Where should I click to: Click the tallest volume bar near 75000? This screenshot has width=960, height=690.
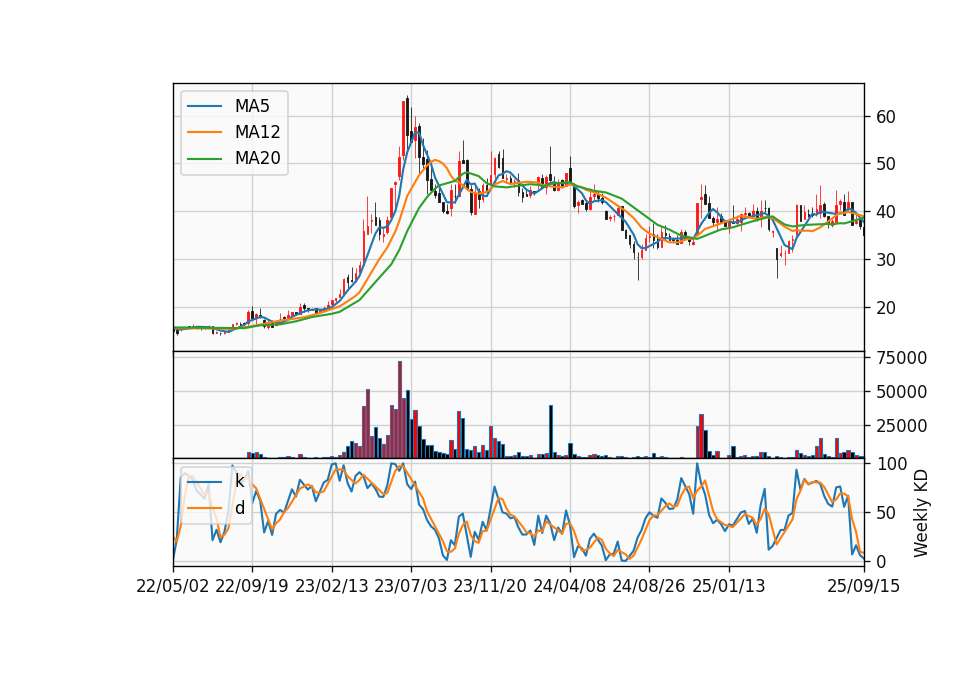point(400,410)
